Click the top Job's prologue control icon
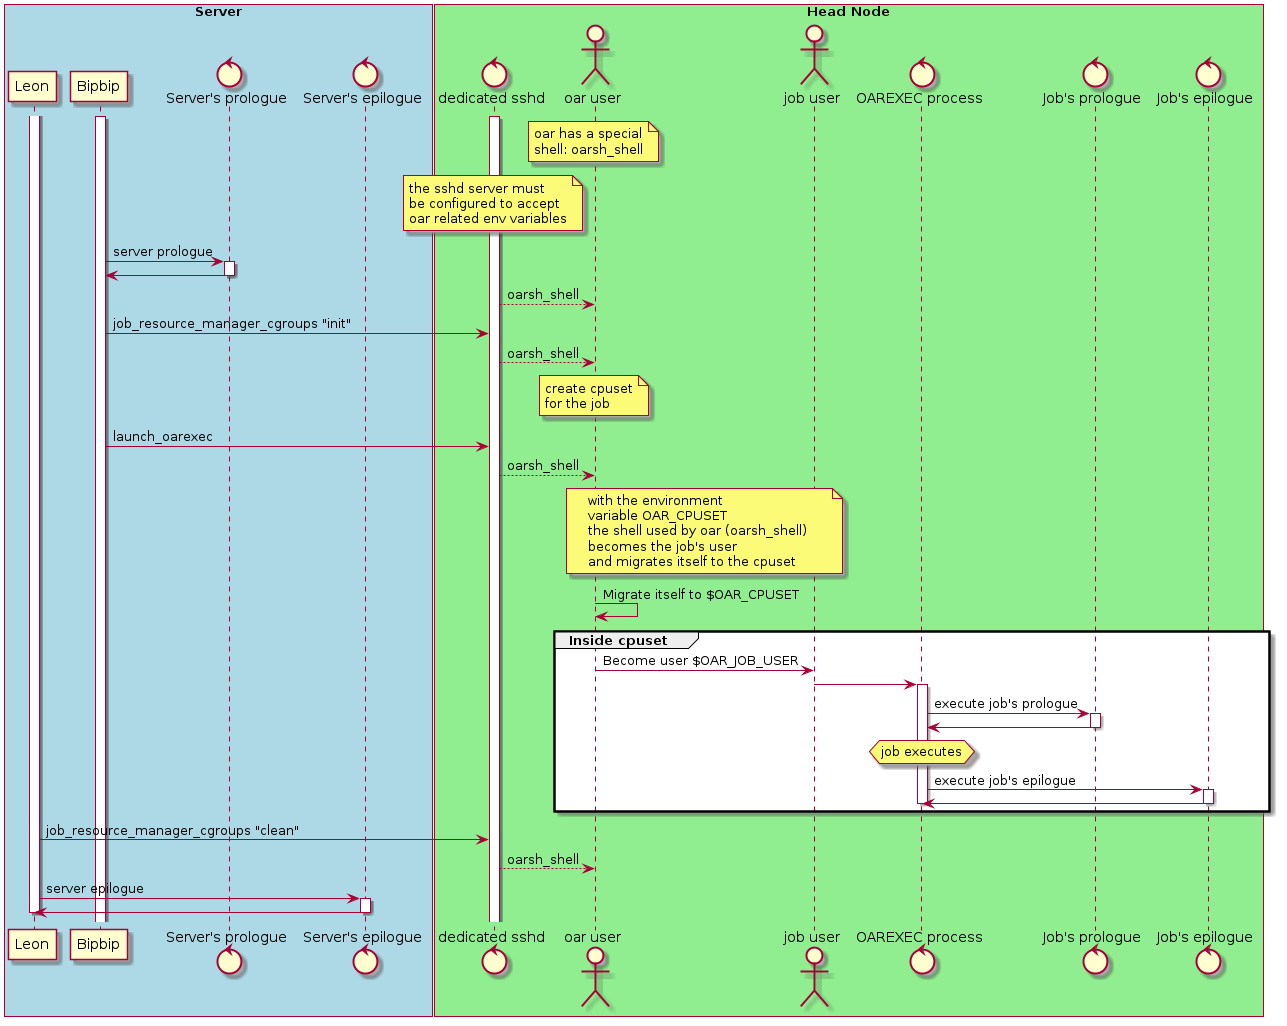 [1095, 73]
